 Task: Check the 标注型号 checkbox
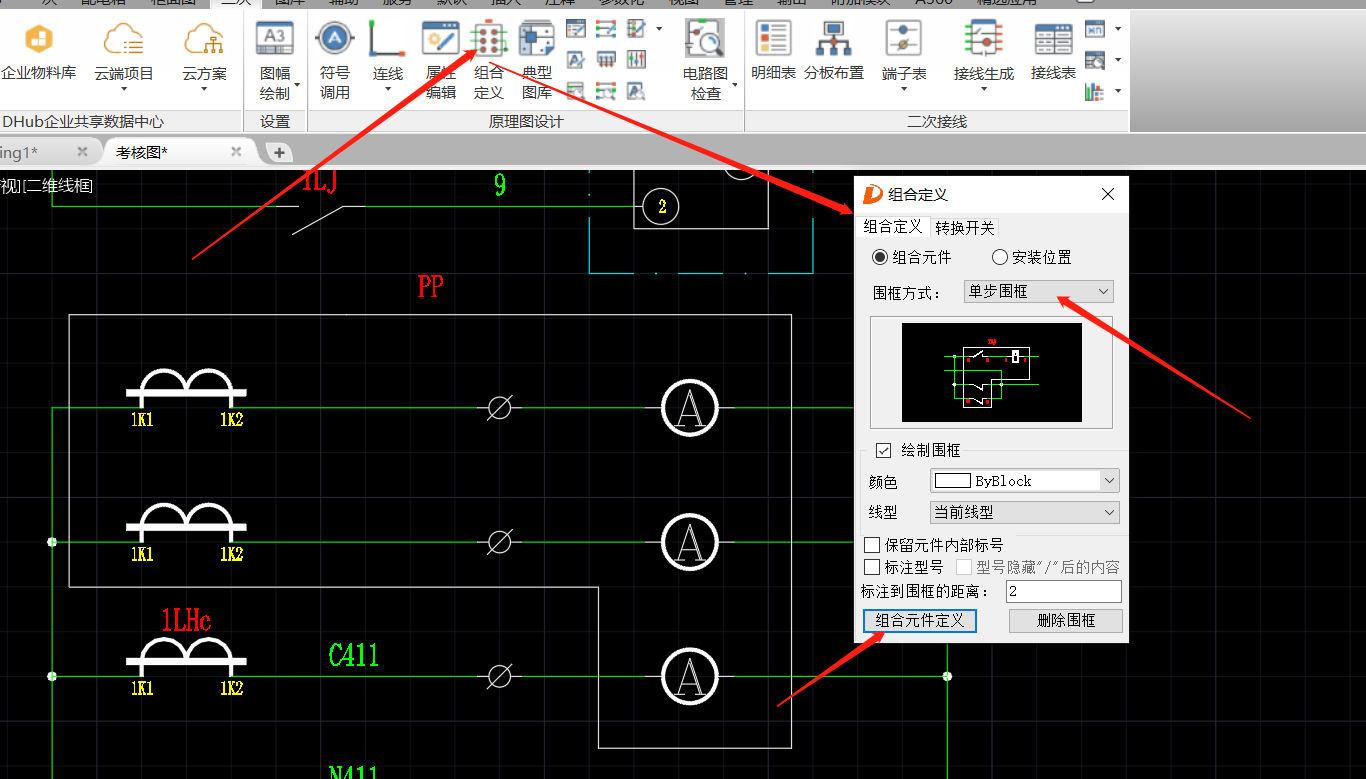coord(872,567)
